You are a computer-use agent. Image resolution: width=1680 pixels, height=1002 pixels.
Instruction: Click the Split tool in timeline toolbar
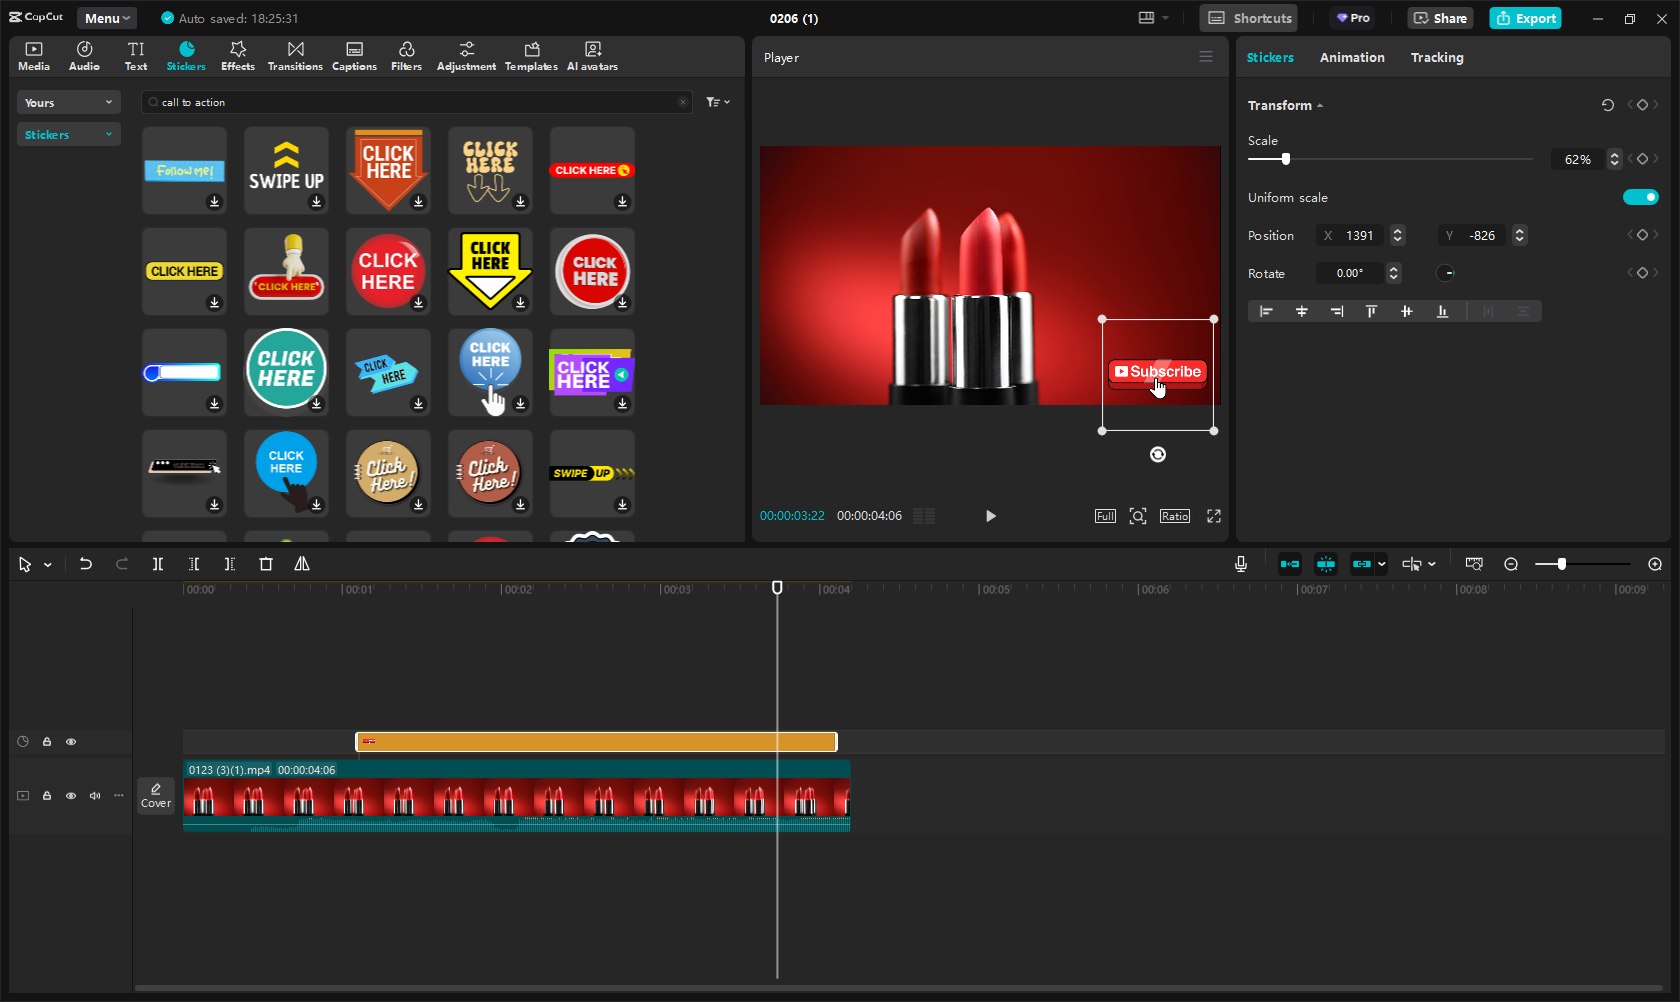pos(158,564)
